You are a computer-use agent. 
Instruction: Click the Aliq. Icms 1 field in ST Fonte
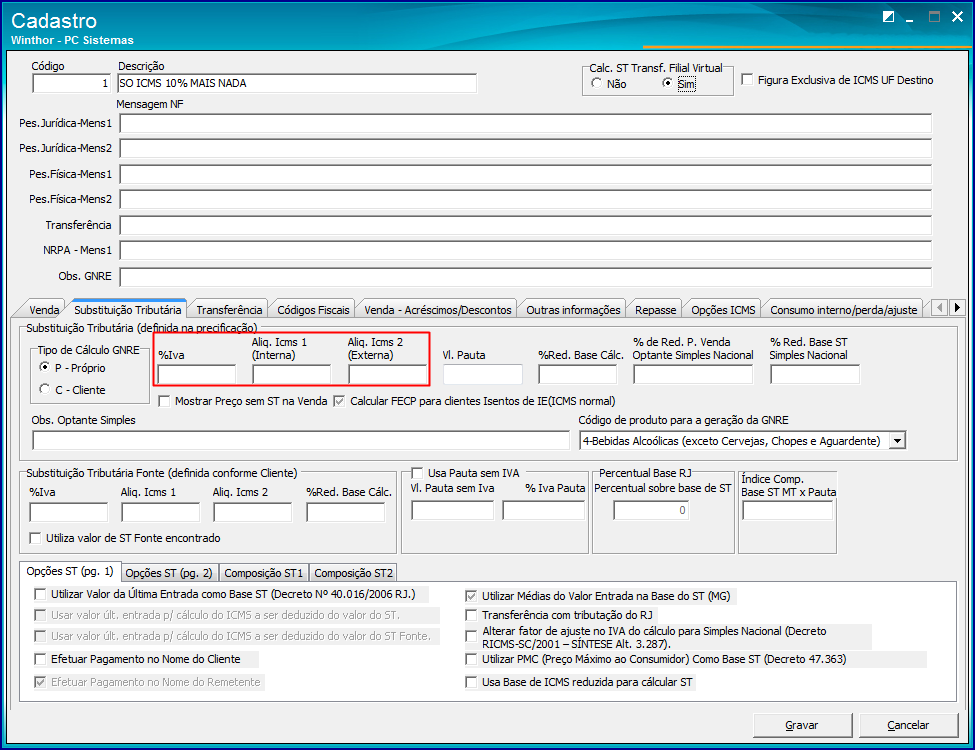(160, 512)
